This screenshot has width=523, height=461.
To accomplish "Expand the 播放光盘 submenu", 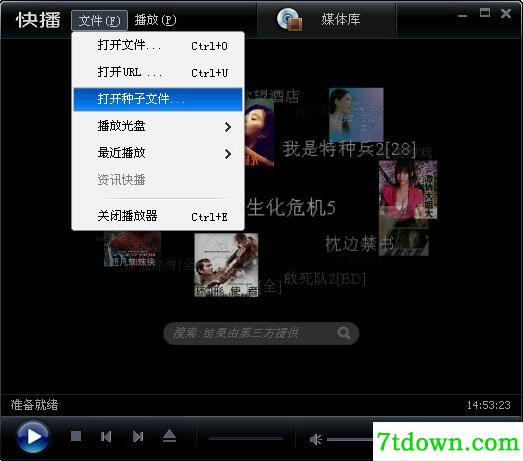I will (x=158, y=126).
